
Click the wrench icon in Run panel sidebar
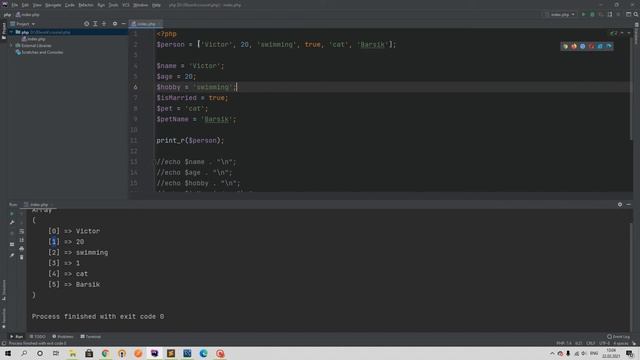[x=12, y=222]
